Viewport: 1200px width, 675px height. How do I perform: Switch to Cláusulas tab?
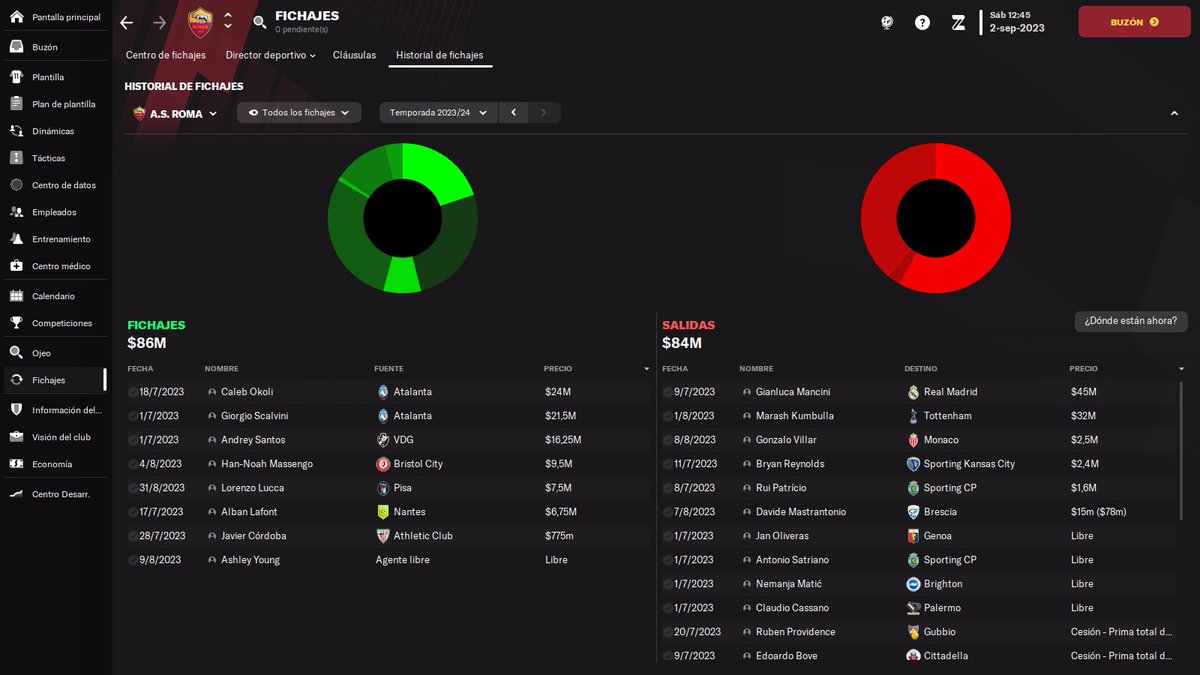click(354, 55)
